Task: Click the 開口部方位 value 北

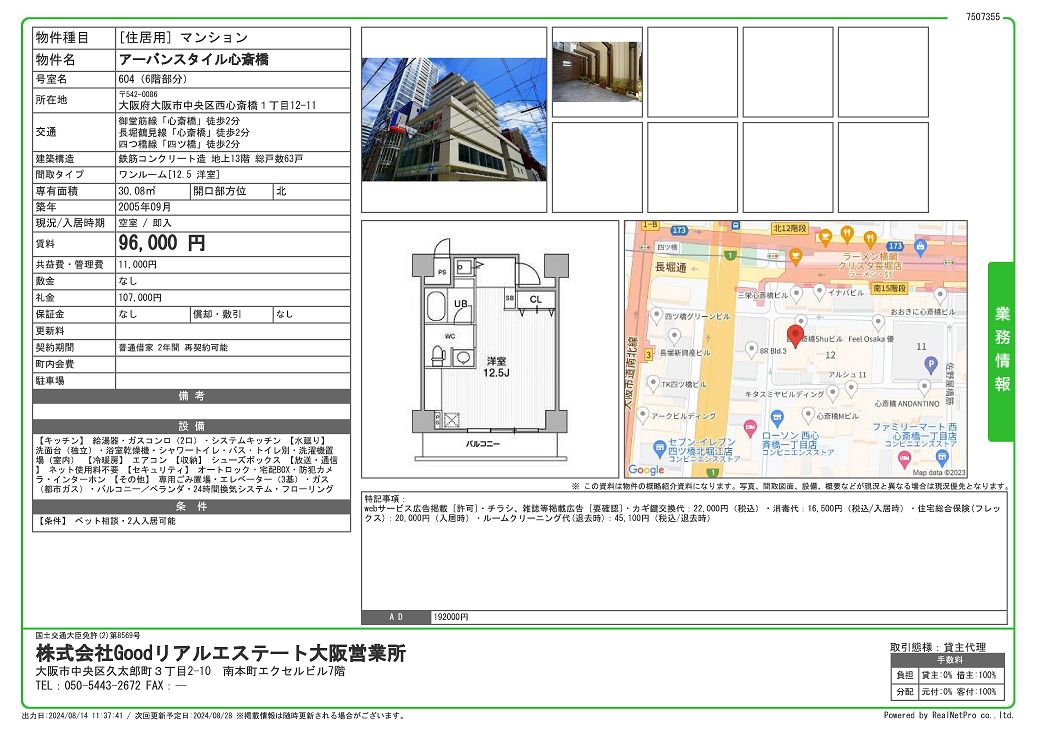Action: (x=281, y=191)
